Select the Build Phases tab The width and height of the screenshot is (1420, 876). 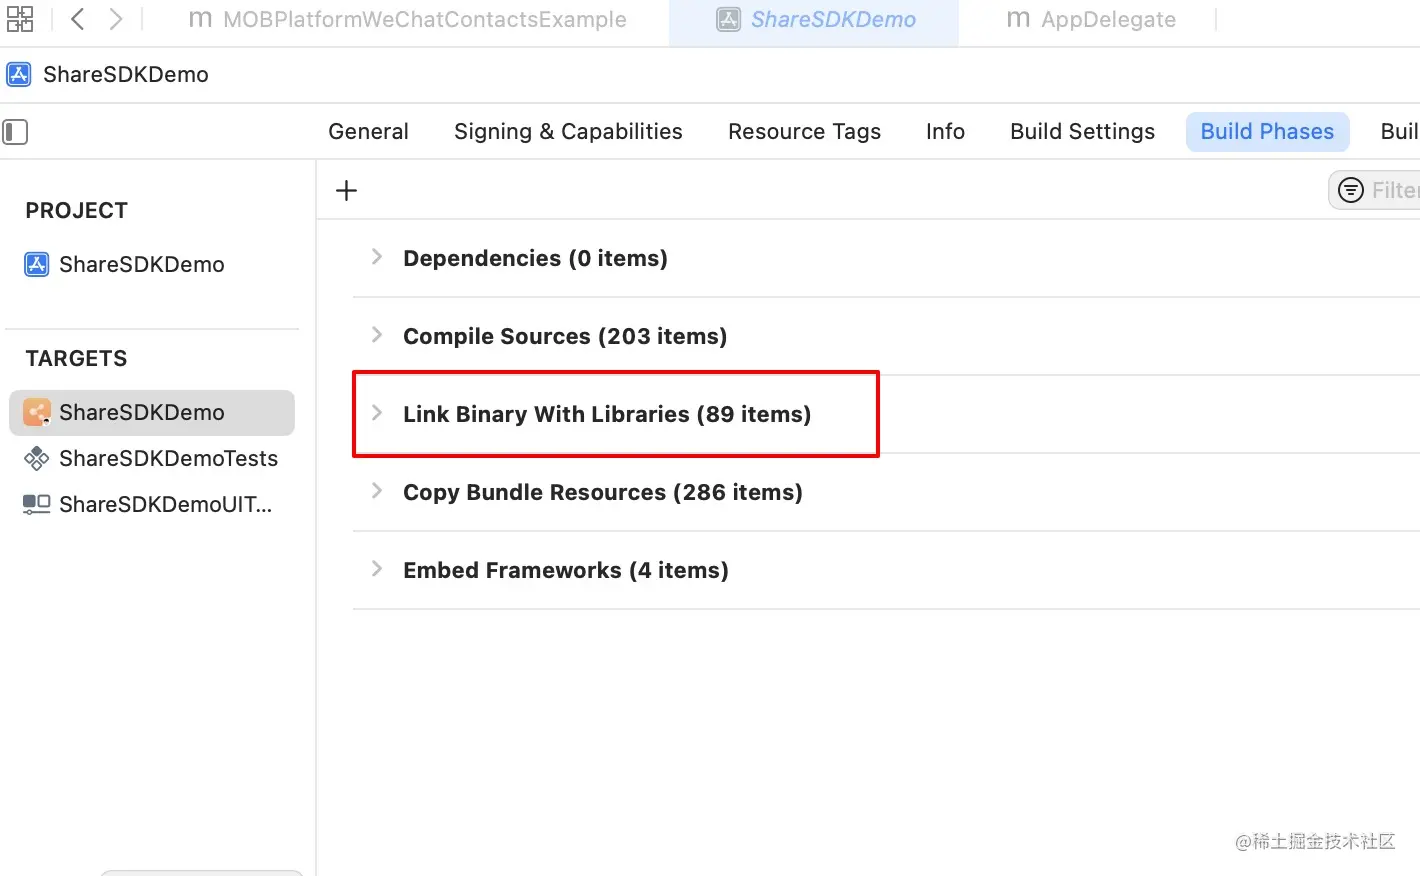1267,132
